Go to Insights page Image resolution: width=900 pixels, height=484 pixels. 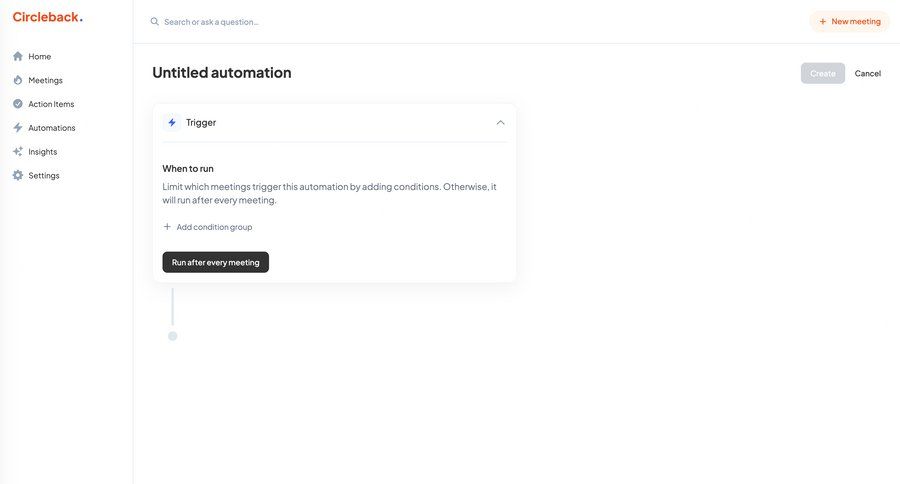tap(42, 152)
